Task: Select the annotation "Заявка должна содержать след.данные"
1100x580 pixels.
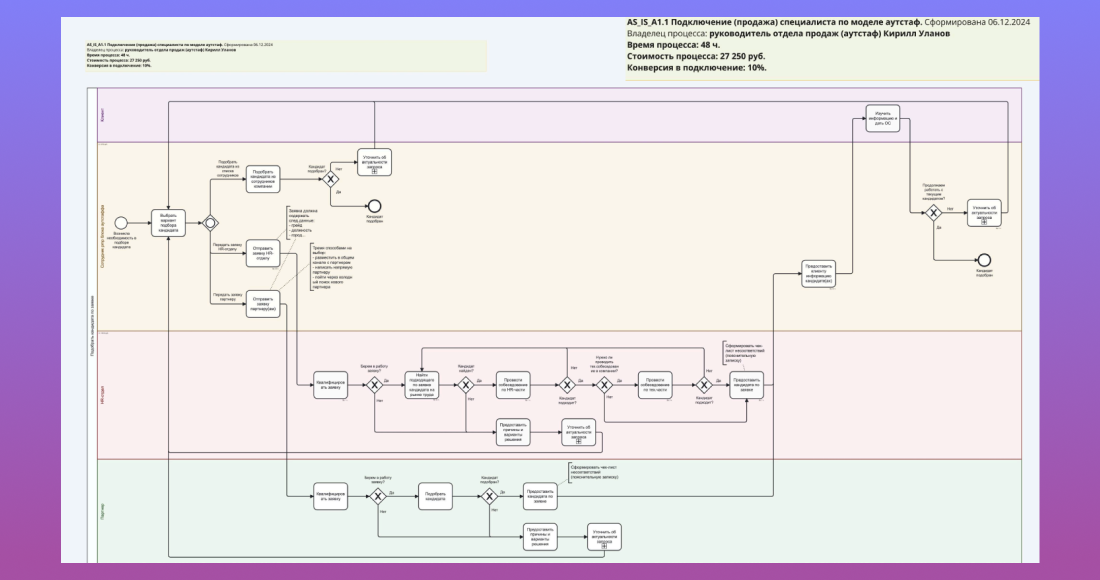Action: tap(302, 221)
